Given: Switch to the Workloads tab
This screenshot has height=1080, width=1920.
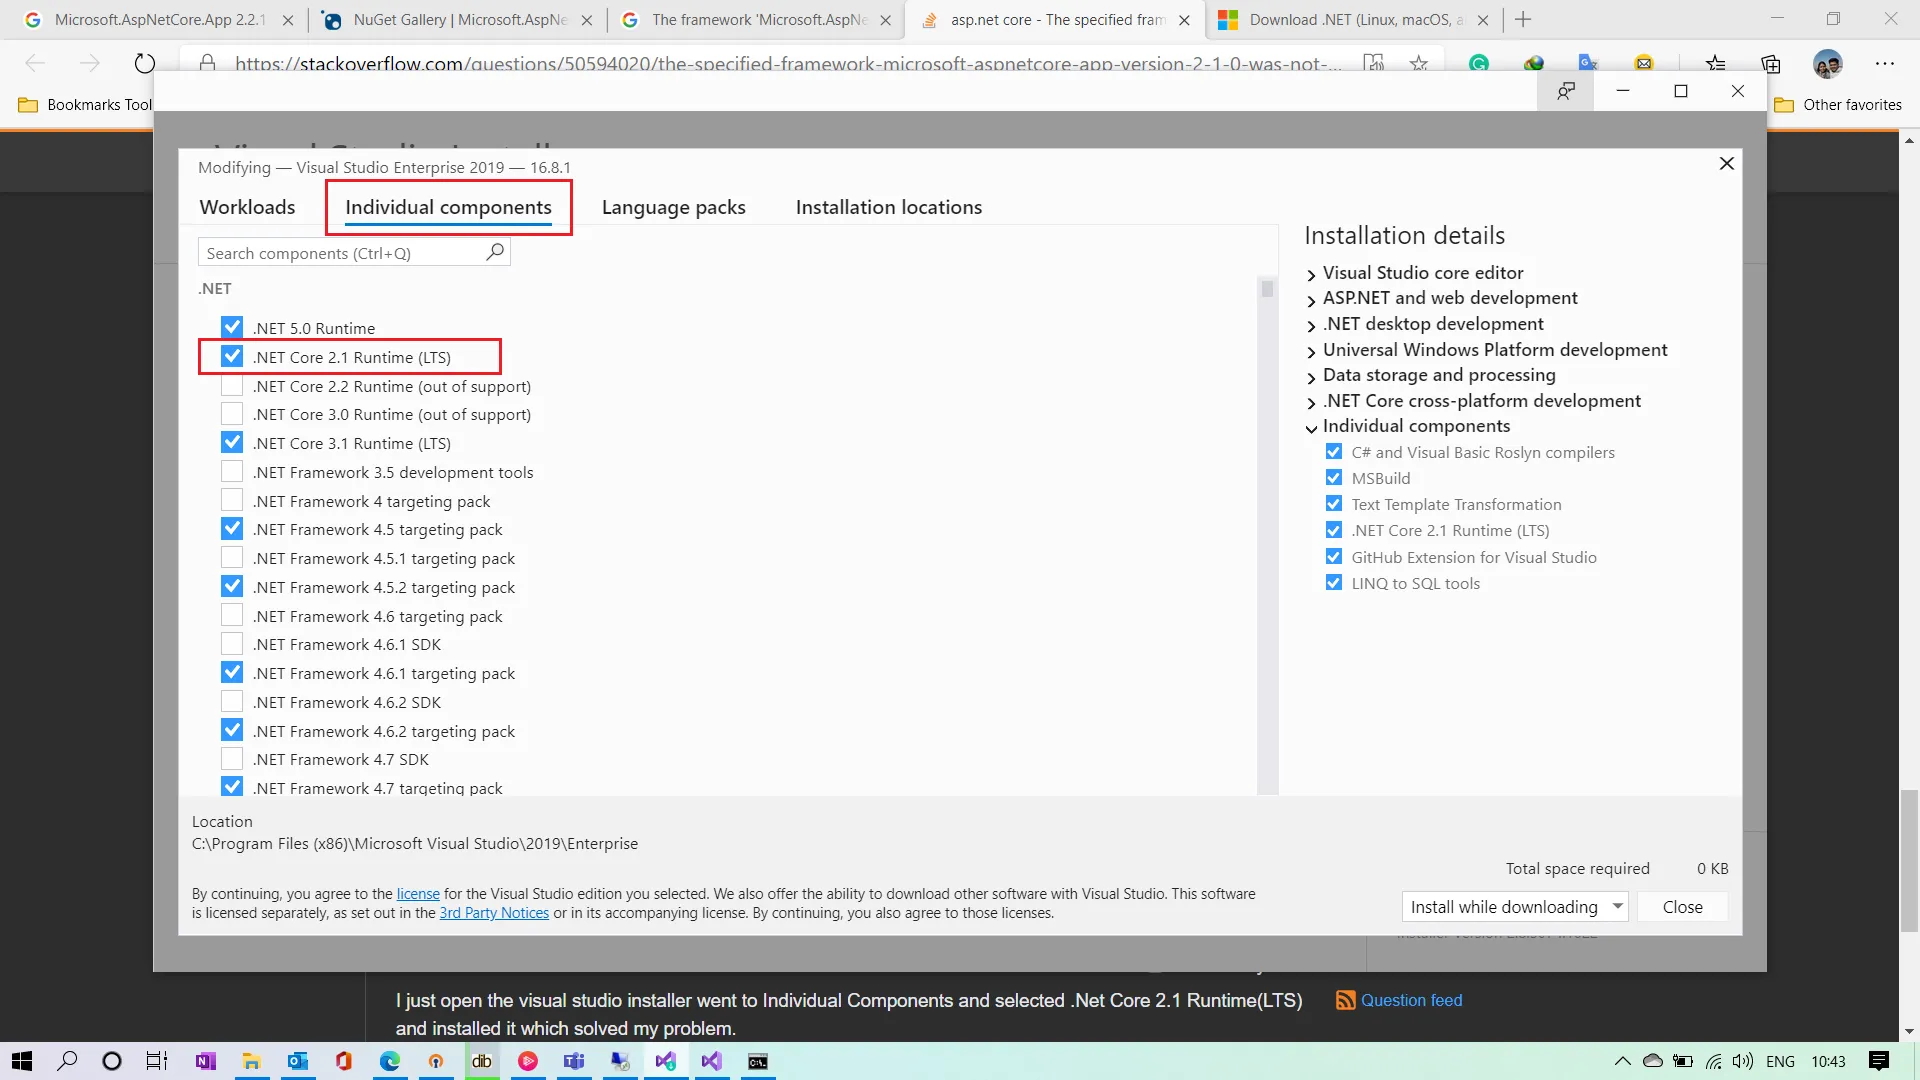Looking at the screenshot, I should coord(247,207).
